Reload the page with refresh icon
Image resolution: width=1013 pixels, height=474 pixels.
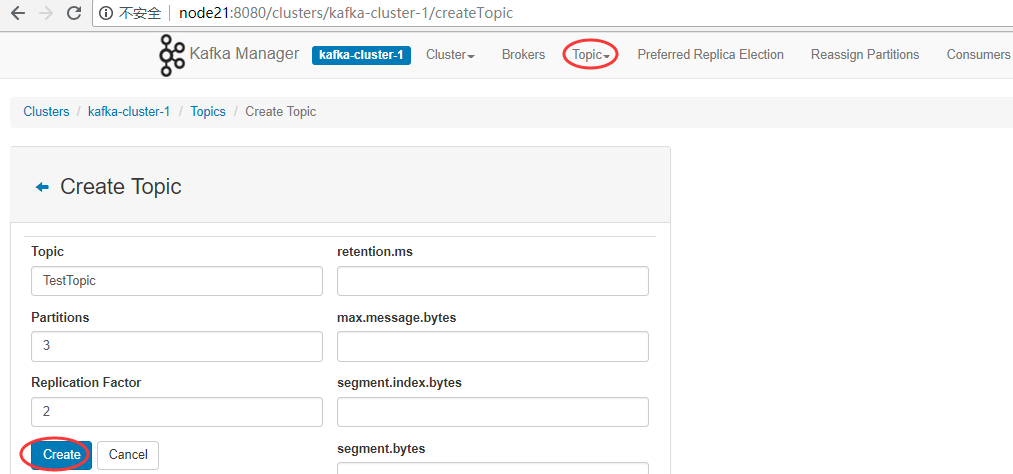coord(74,13)
